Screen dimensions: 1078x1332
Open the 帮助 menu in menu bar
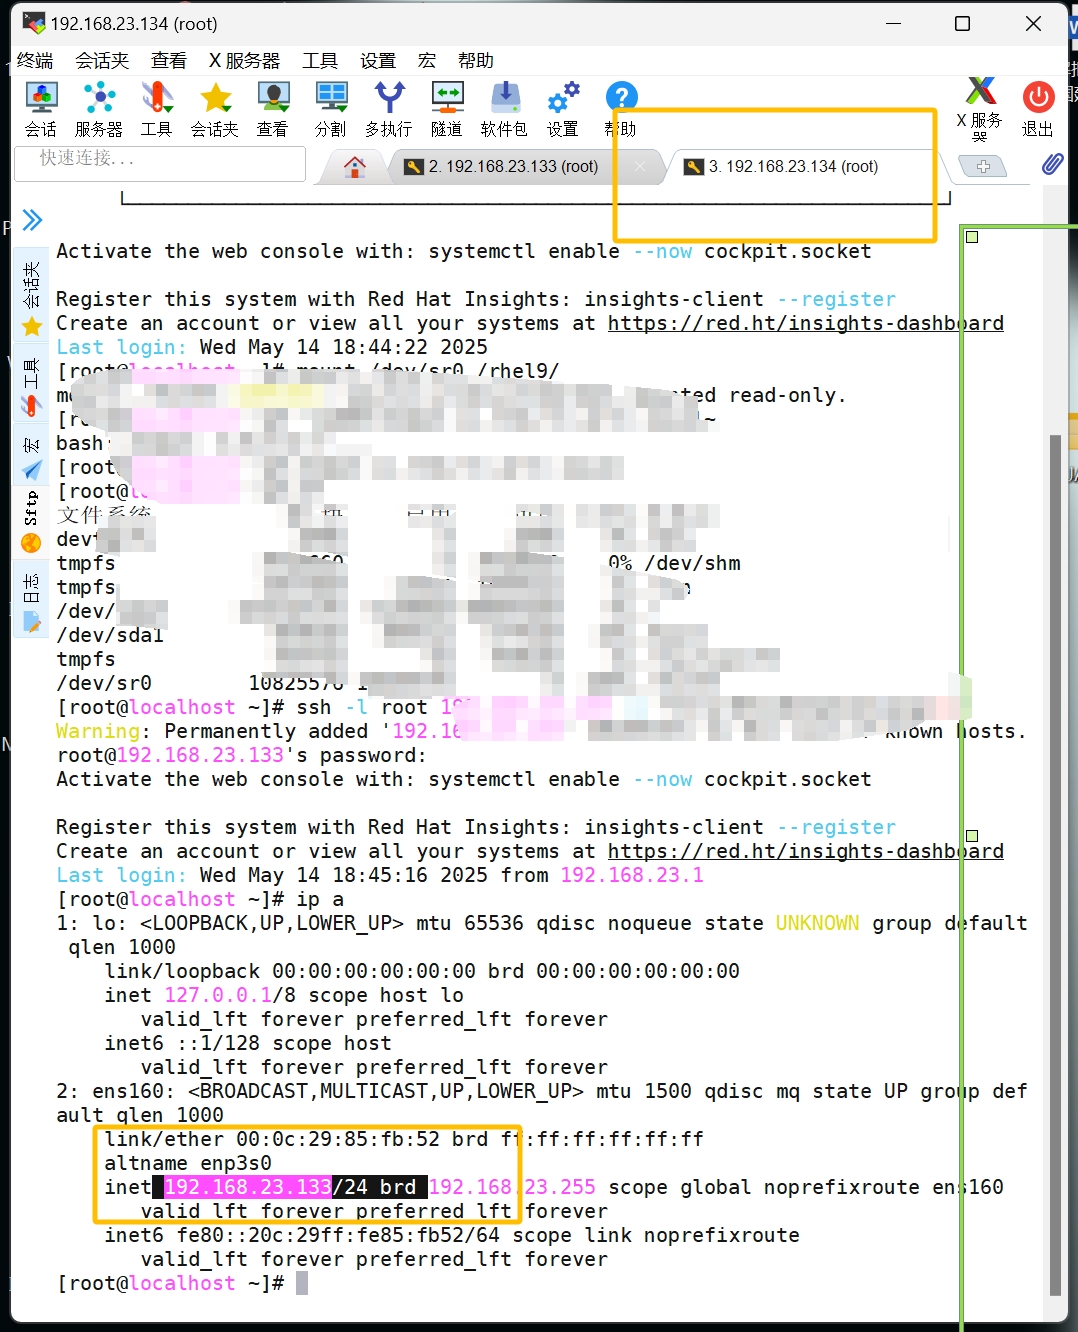pos(476,61)
